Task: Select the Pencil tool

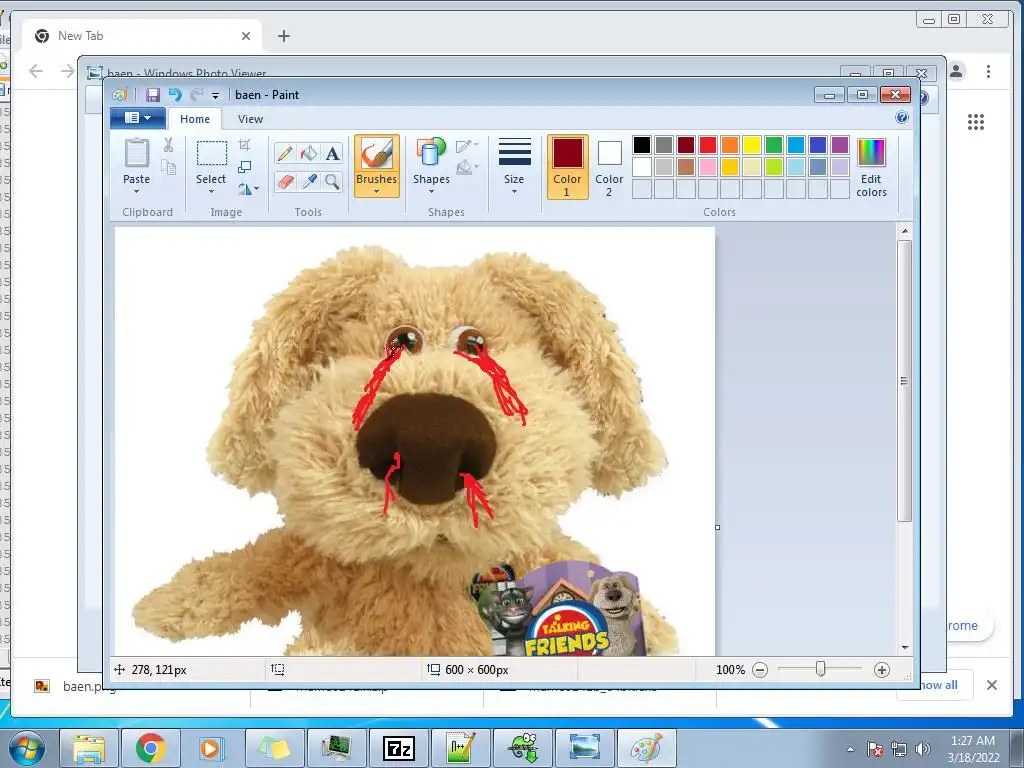Action: point(285,153)
